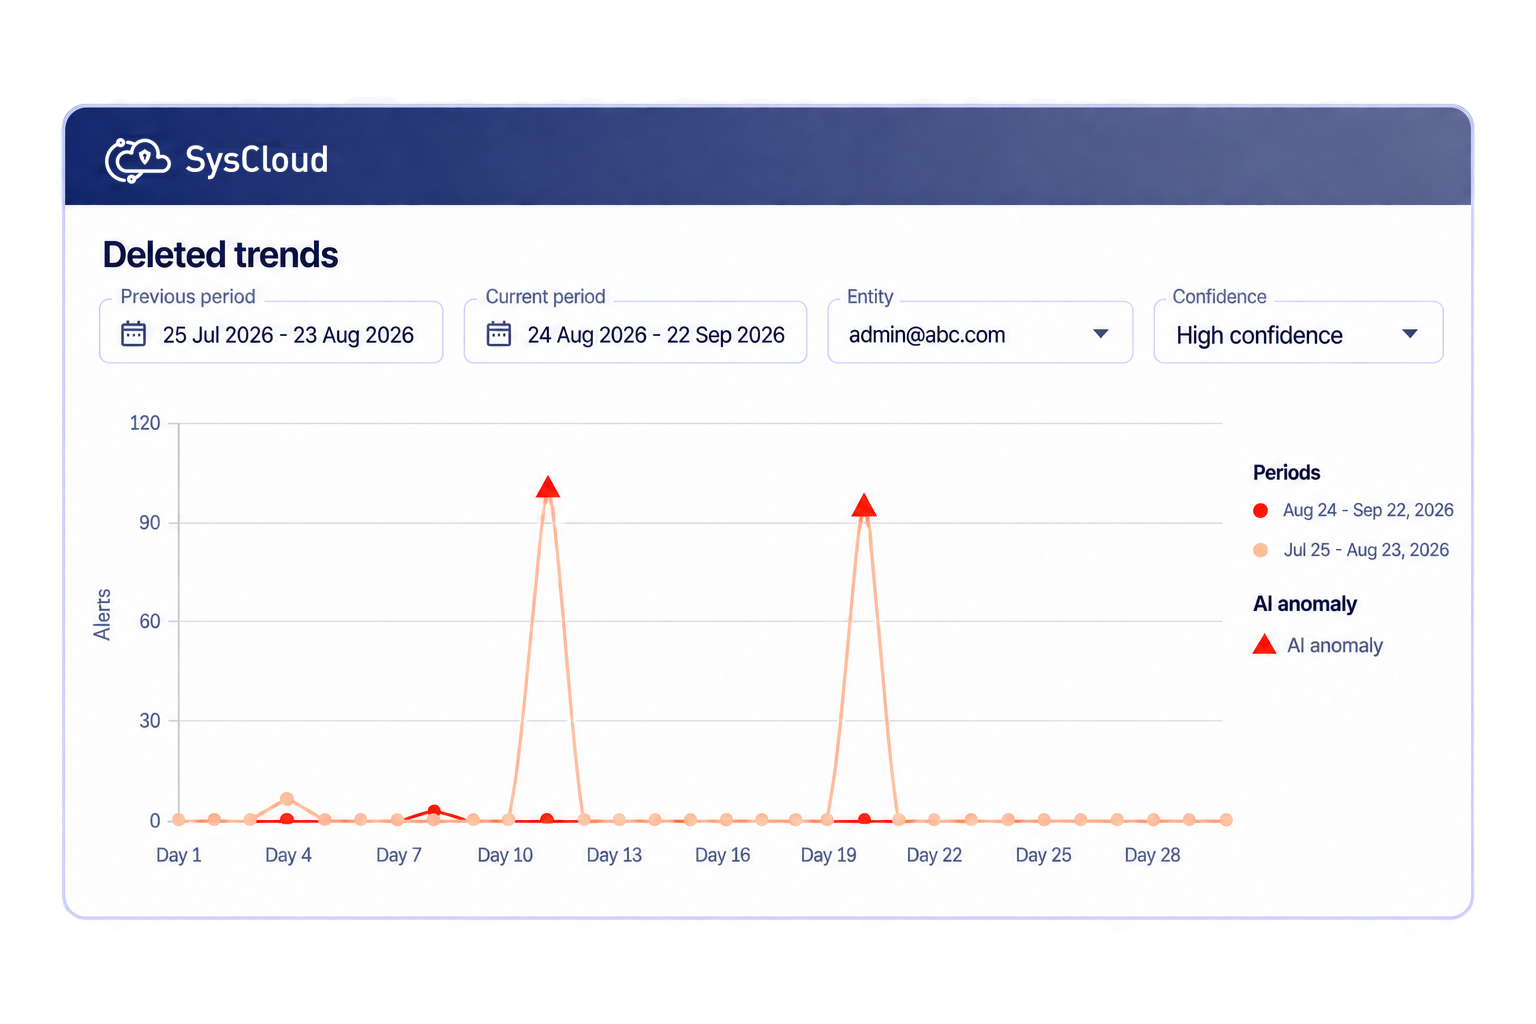Screen dimensions: 1536x1024
Task: Click the Aug 24 - Sep 22, 2026 legend label
Action: coord(1368,510)
